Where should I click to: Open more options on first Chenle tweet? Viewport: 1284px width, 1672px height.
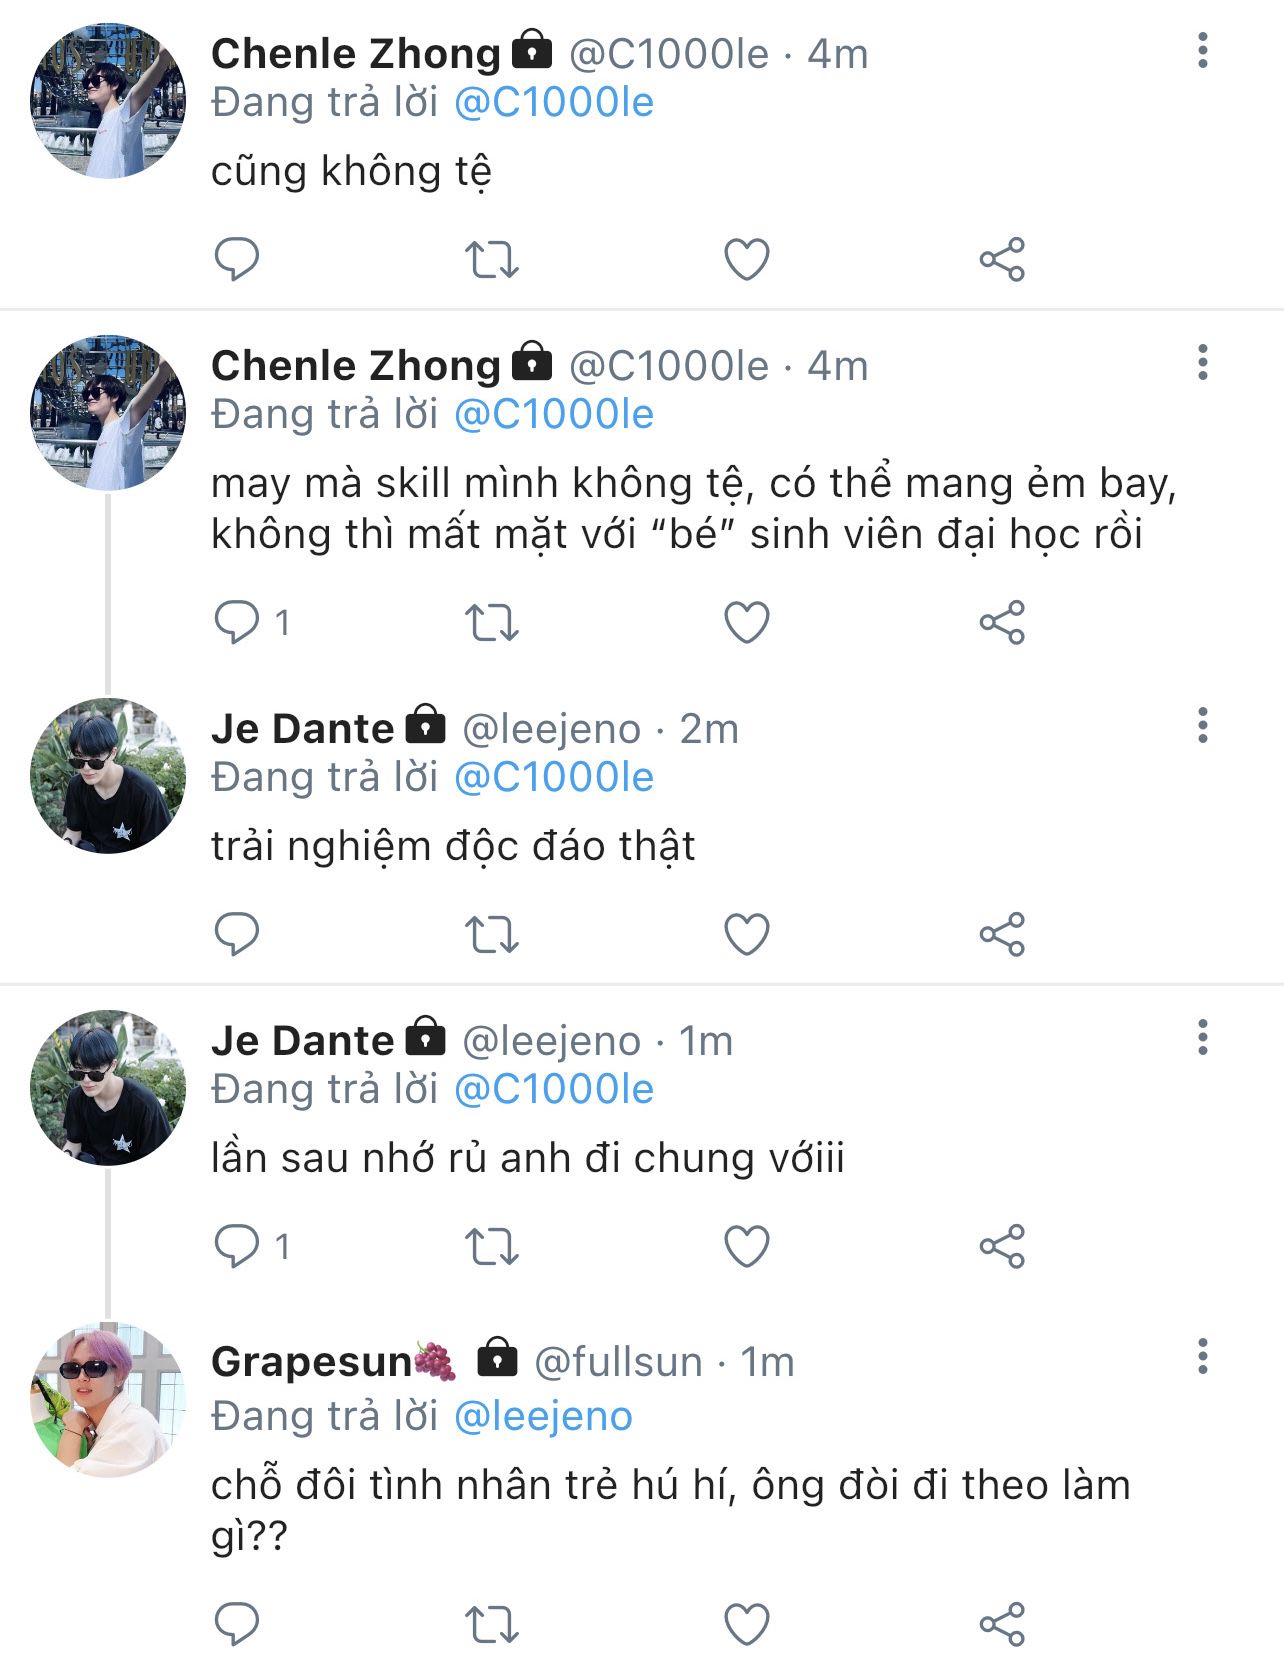[x=1203, y=50]
